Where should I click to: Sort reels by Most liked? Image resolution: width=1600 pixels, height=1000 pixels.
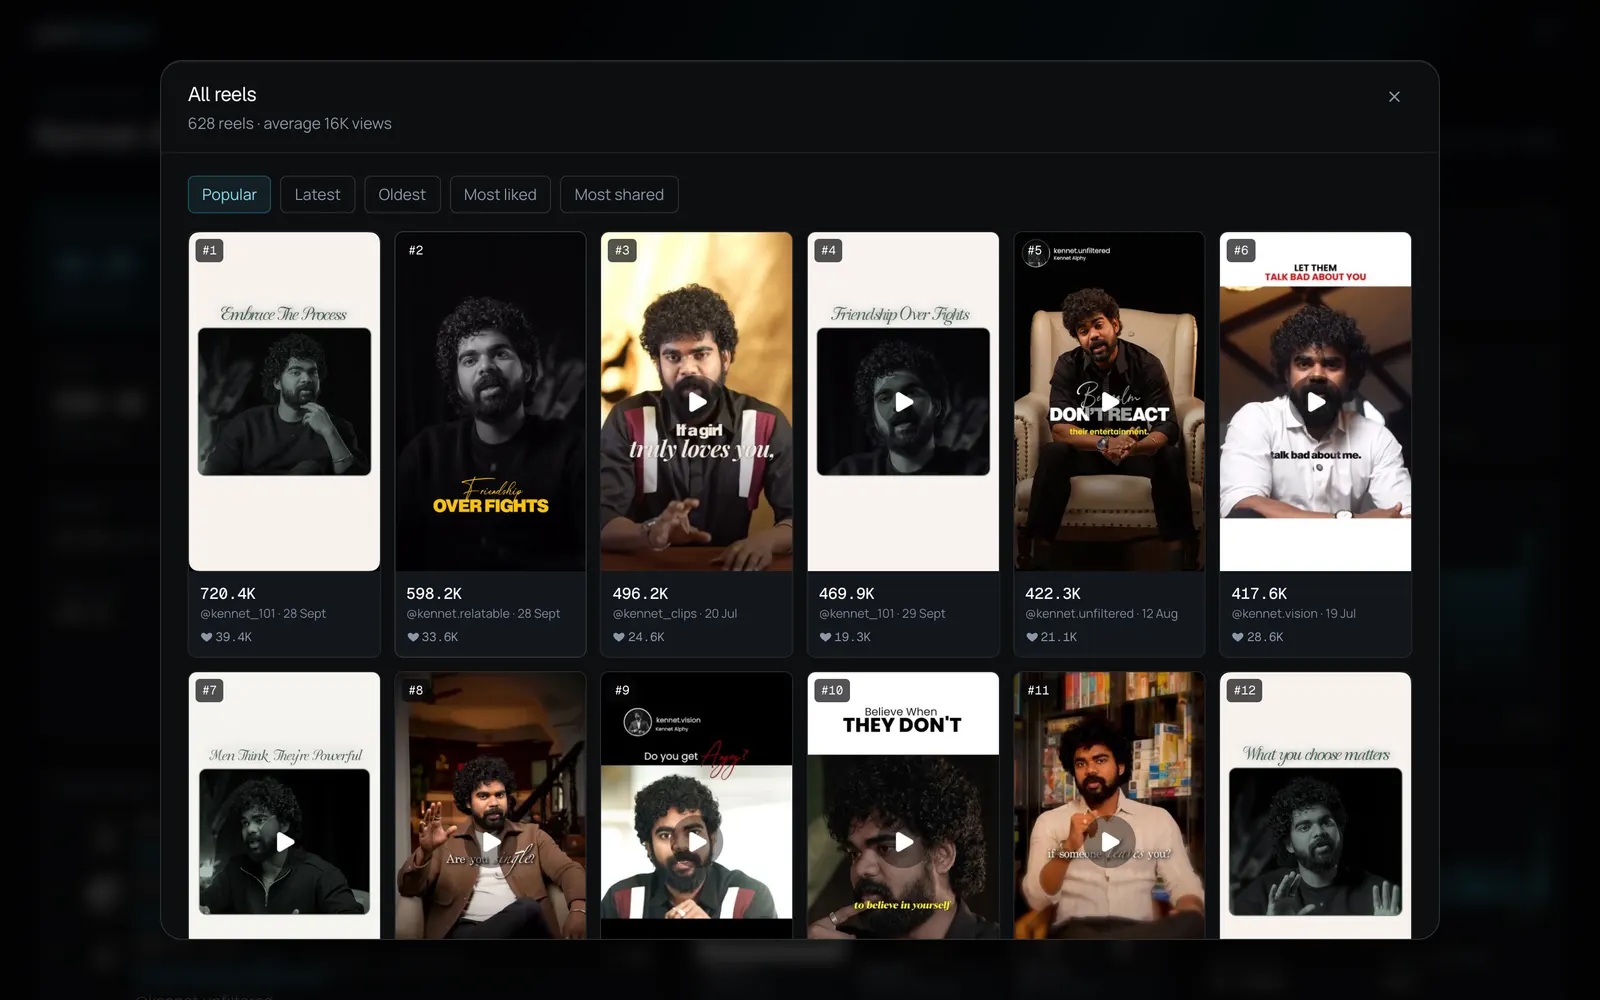pyautogui.click(x=500, y=195)
